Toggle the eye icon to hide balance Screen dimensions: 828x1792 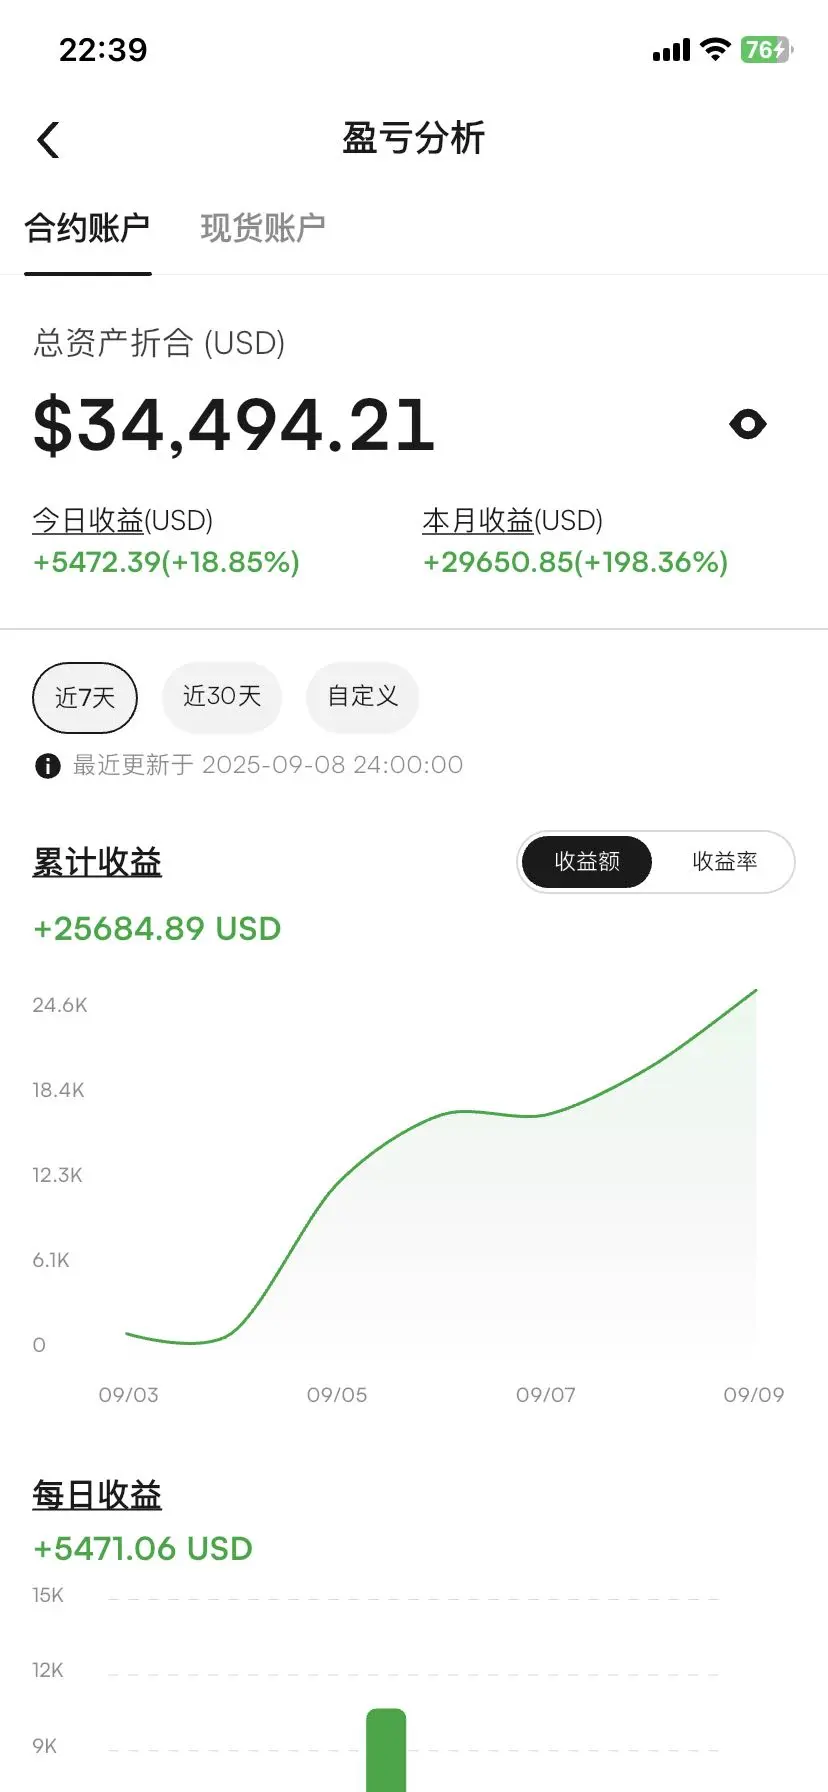[747, 424]
